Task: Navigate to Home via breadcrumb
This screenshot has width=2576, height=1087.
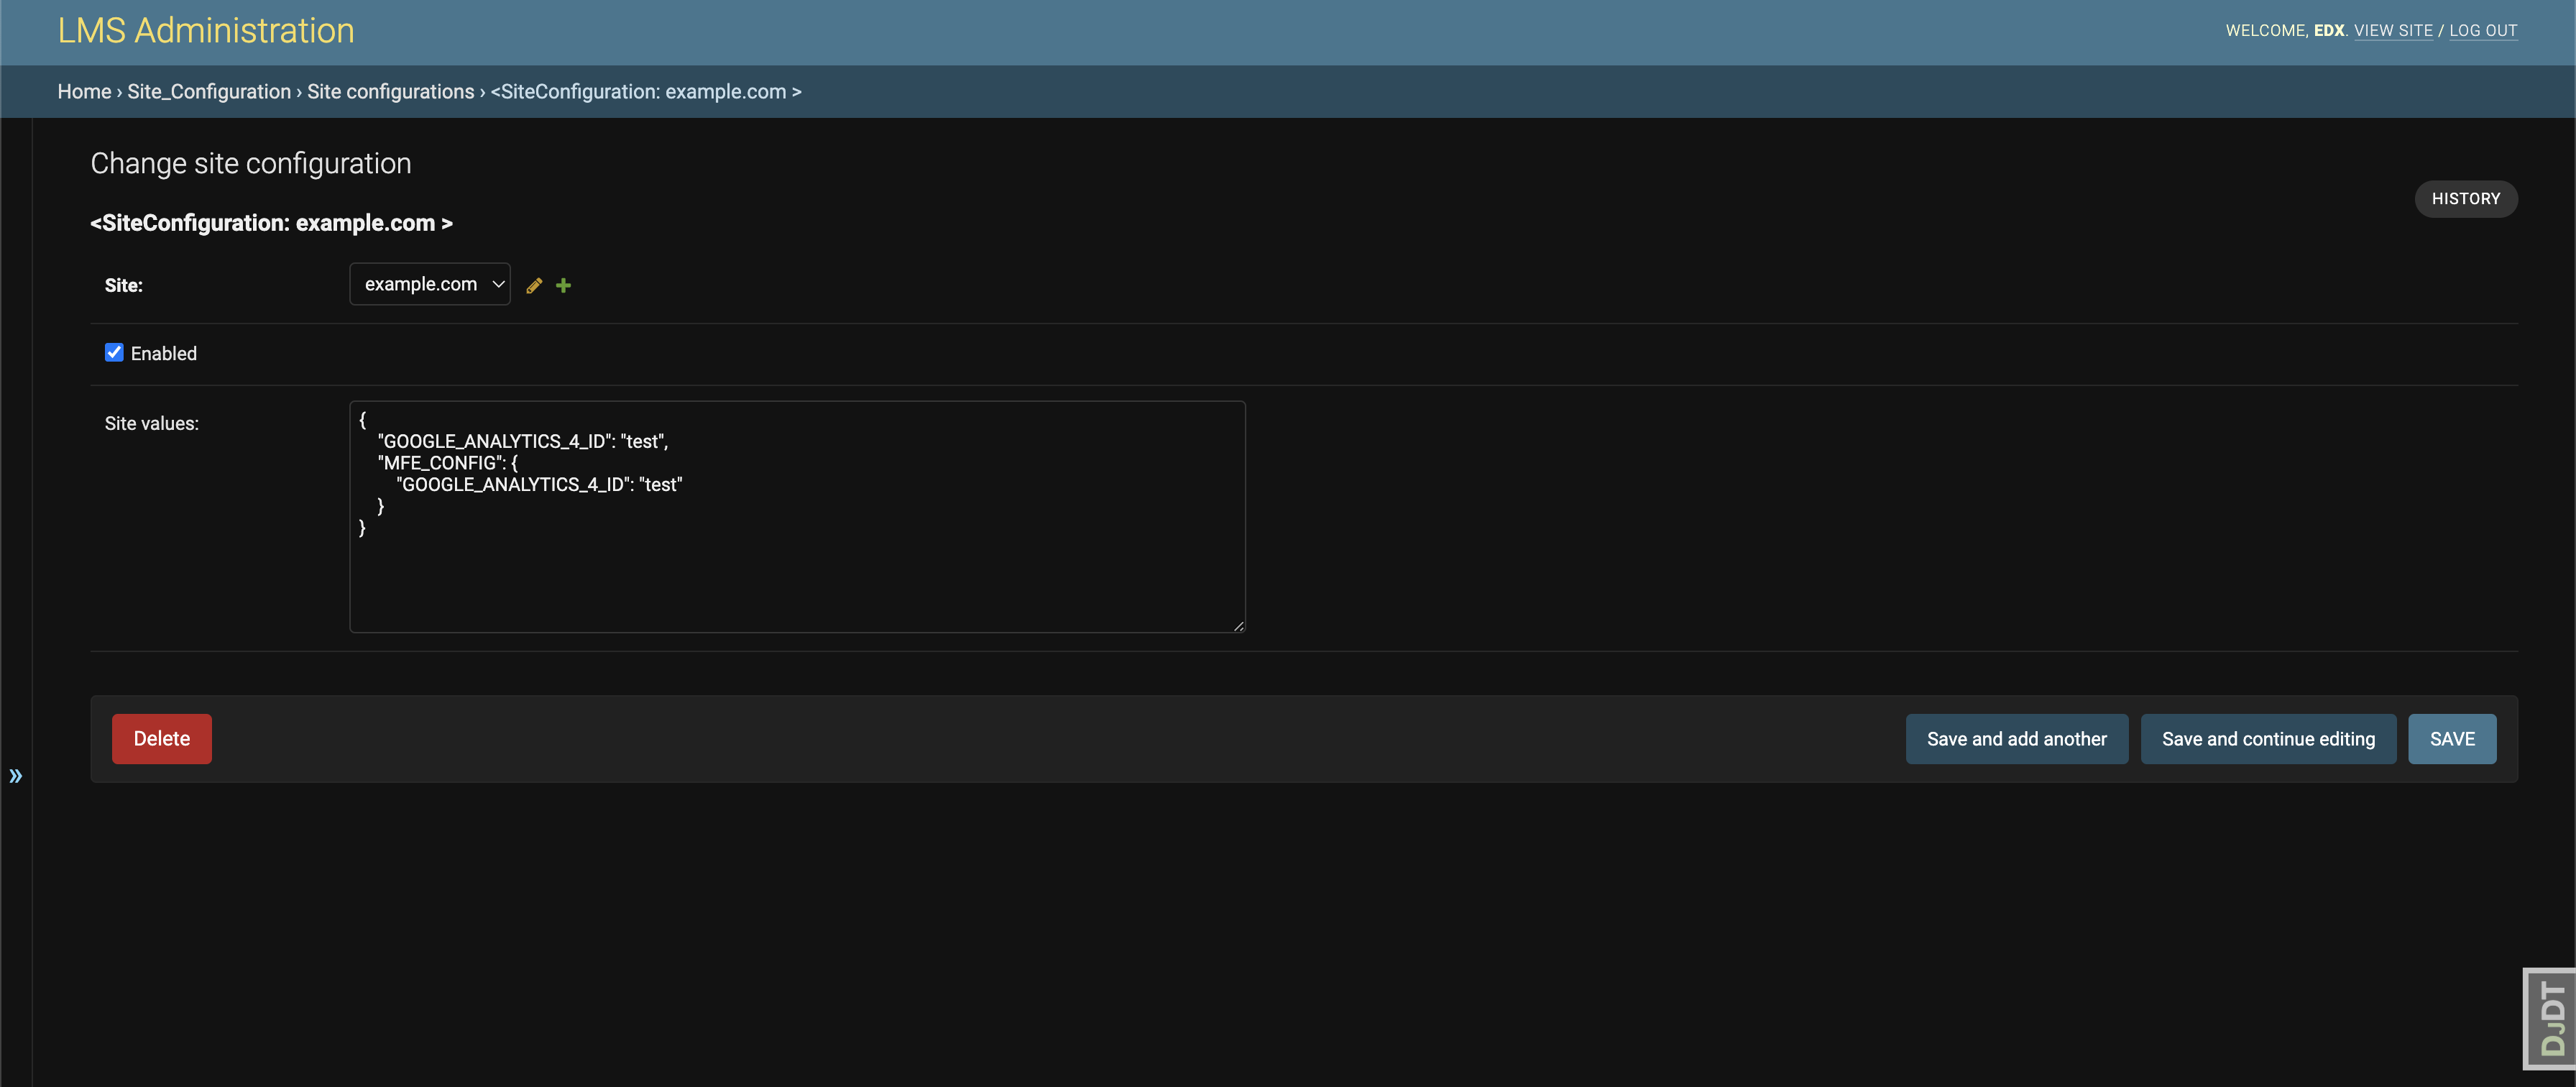Action: click(x=84, y=91)
